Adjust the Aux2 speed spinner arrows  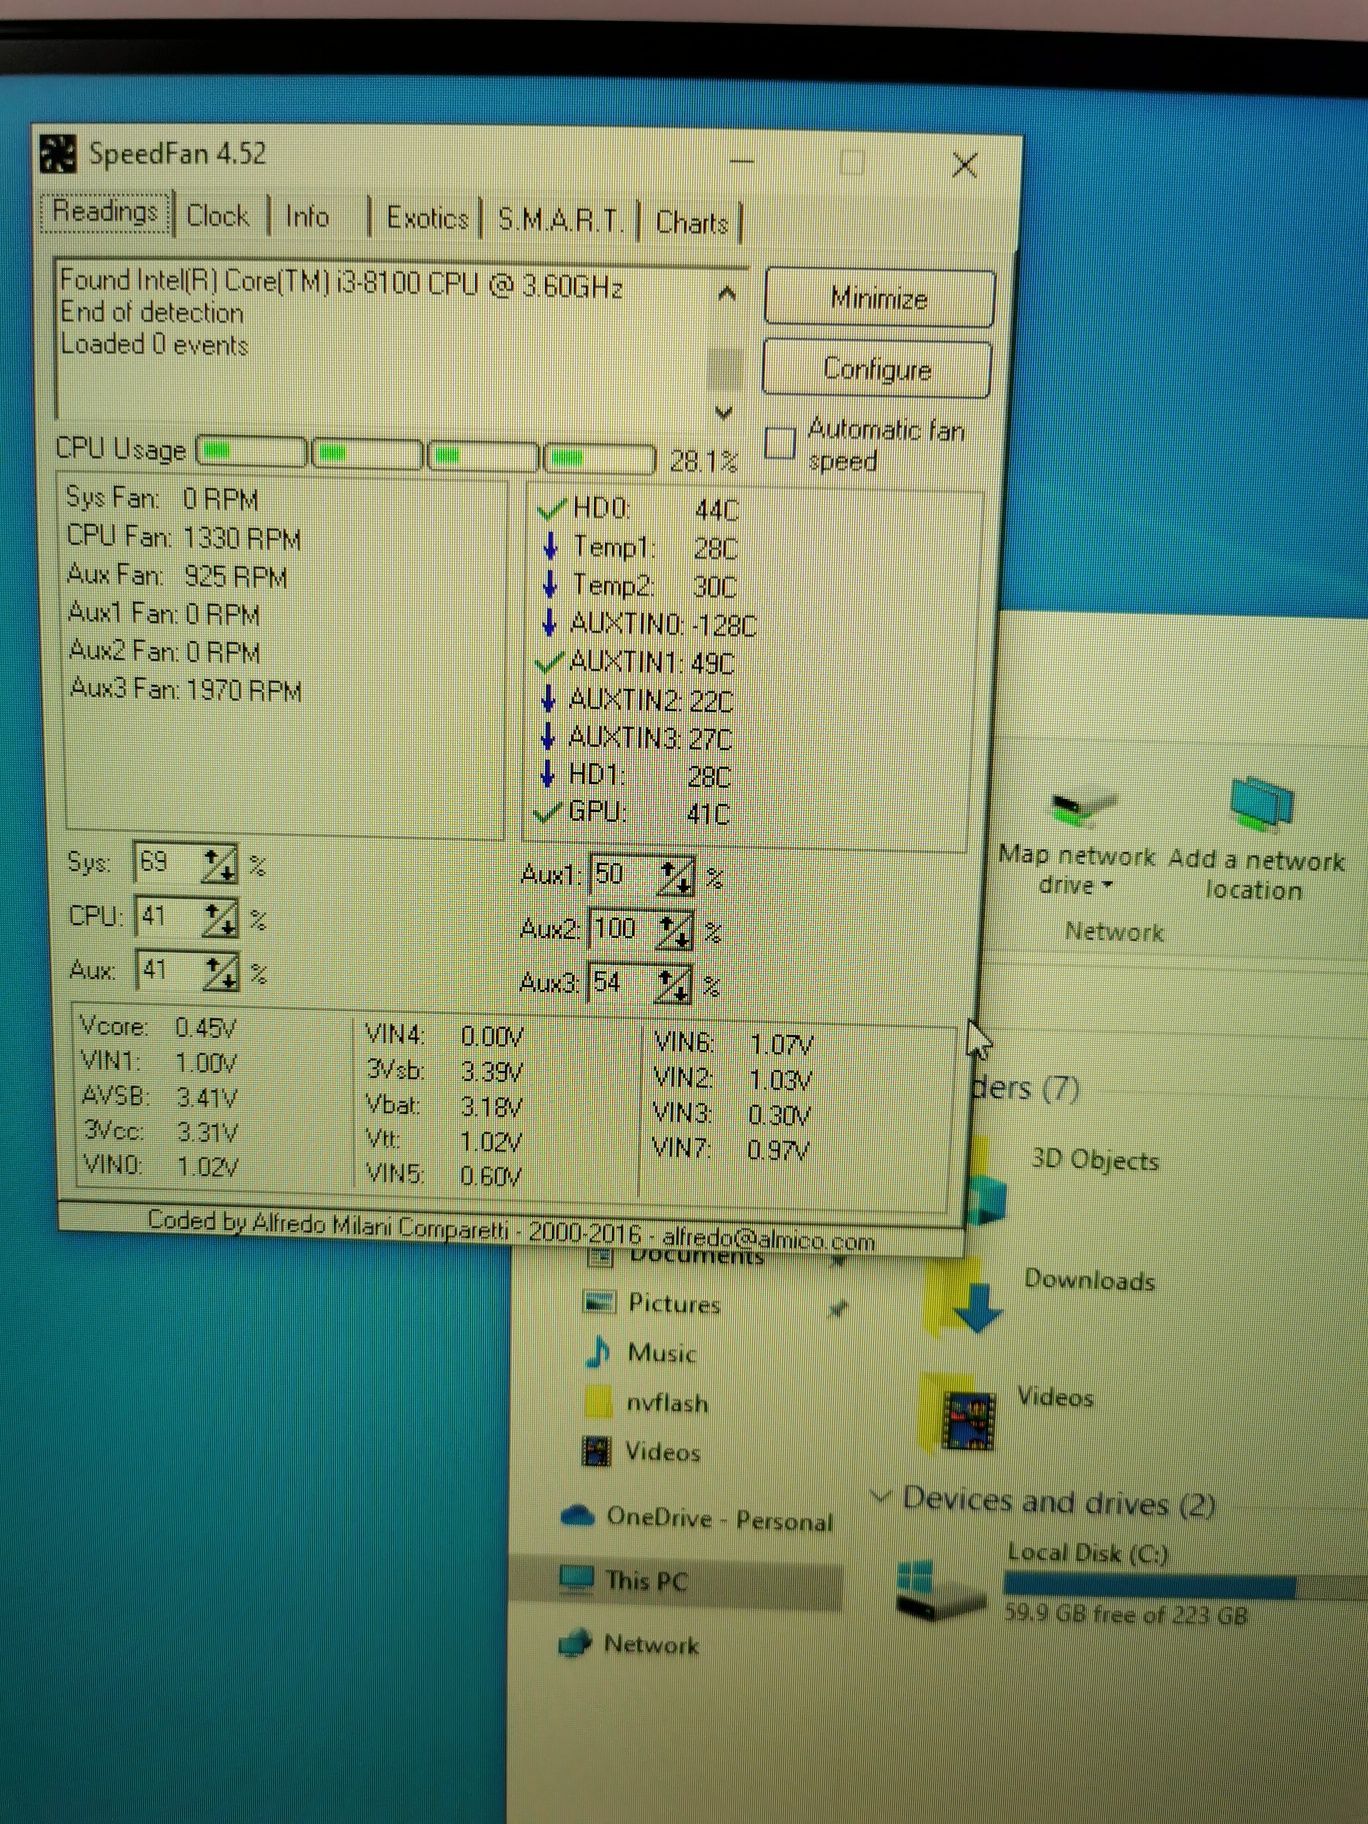click(673, 931)
